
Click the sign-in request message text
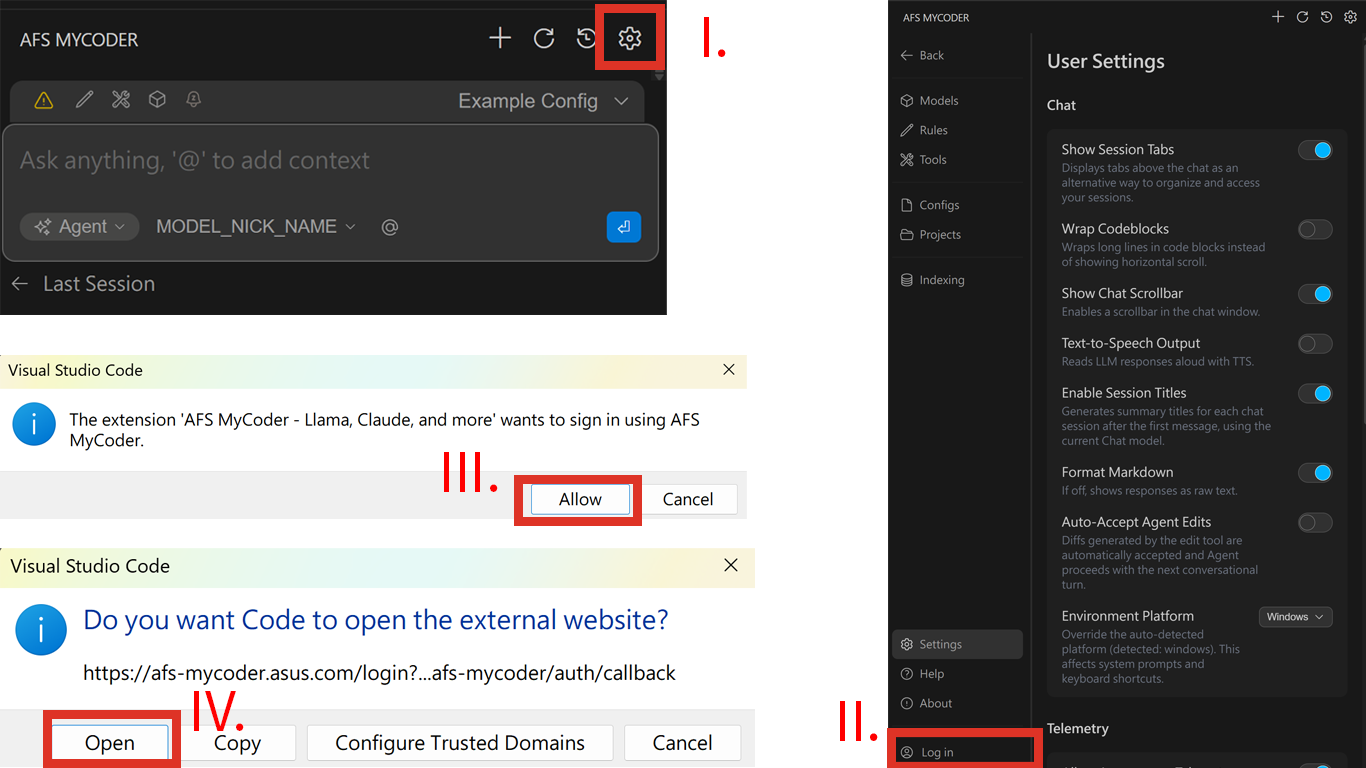pyautogui.click(x=384, y=429)
